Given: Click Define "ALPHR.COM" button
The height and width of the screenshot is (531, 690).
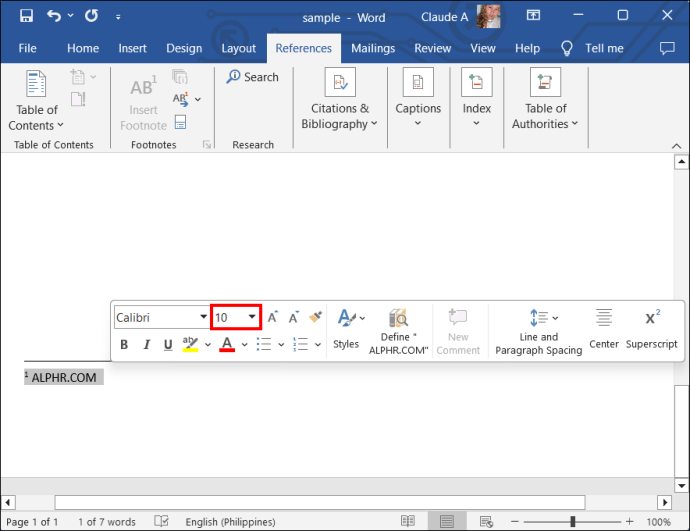Looking at the screenshot, I should coord(398,331).
